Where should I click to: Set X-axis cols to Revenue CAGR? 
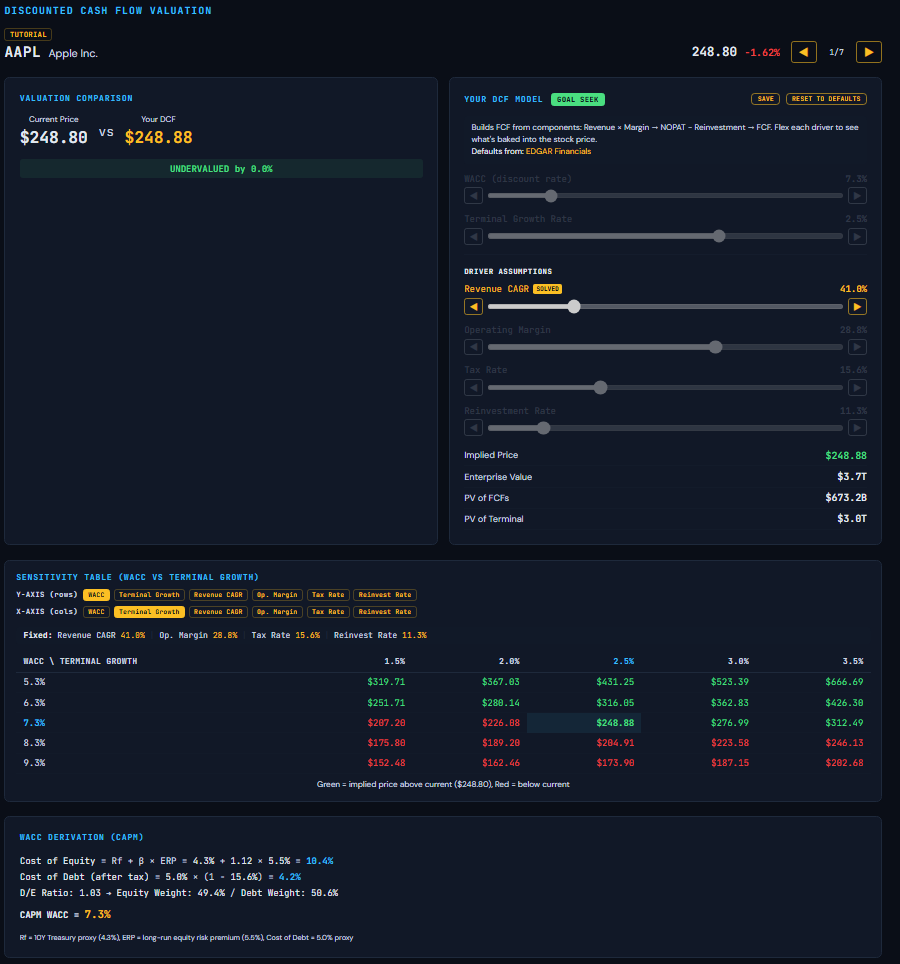click(x=218, y=612)
